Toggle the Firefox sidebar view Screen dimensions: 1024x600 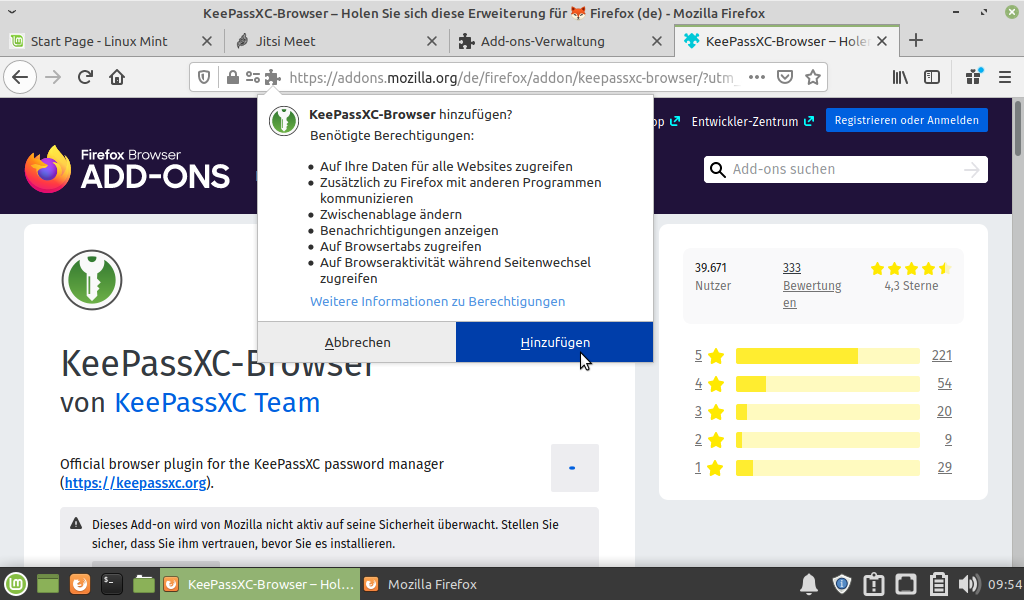point(932,78)
